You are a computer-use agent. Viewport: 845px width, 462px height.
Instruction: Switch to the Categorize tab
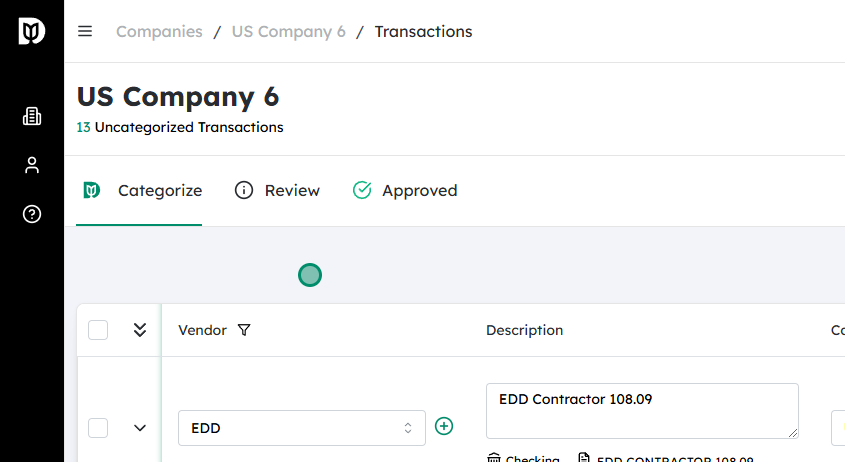point(142,191)
